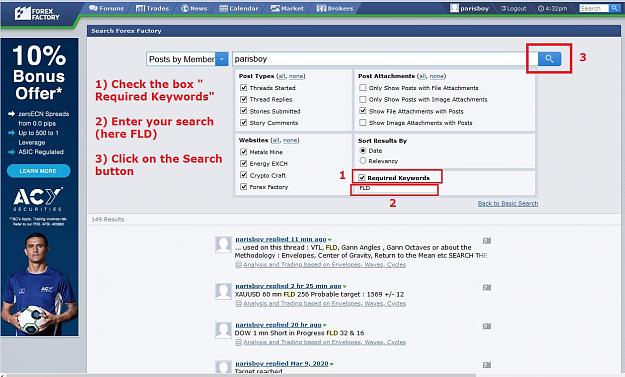Check Only Show Posts with File Attachments

click(363, 88)
